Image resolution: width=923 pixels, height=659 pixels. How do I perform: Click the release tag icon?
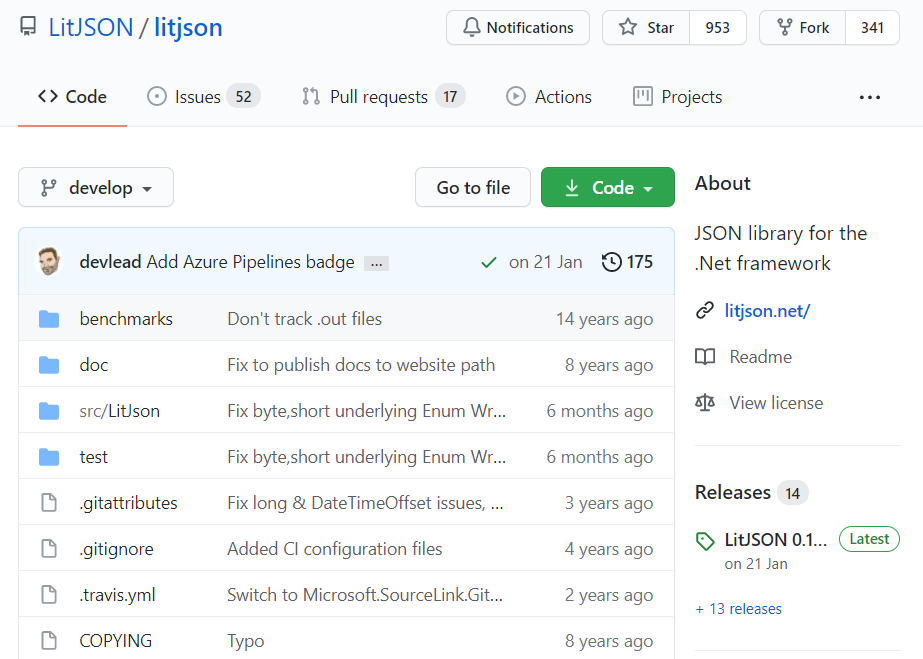(x=705, y=541)
